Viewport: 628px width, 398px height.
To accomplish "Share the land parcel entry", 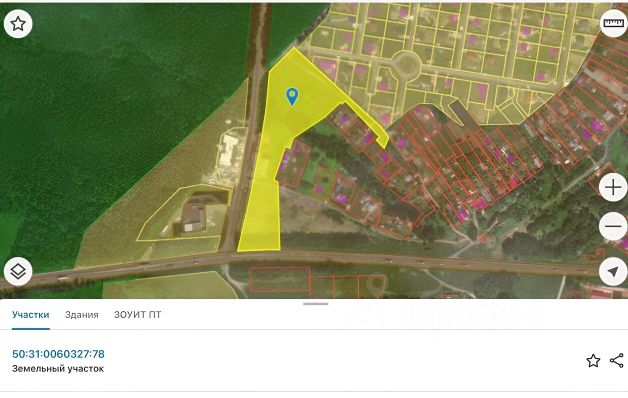I will click(x=617, y=361).
